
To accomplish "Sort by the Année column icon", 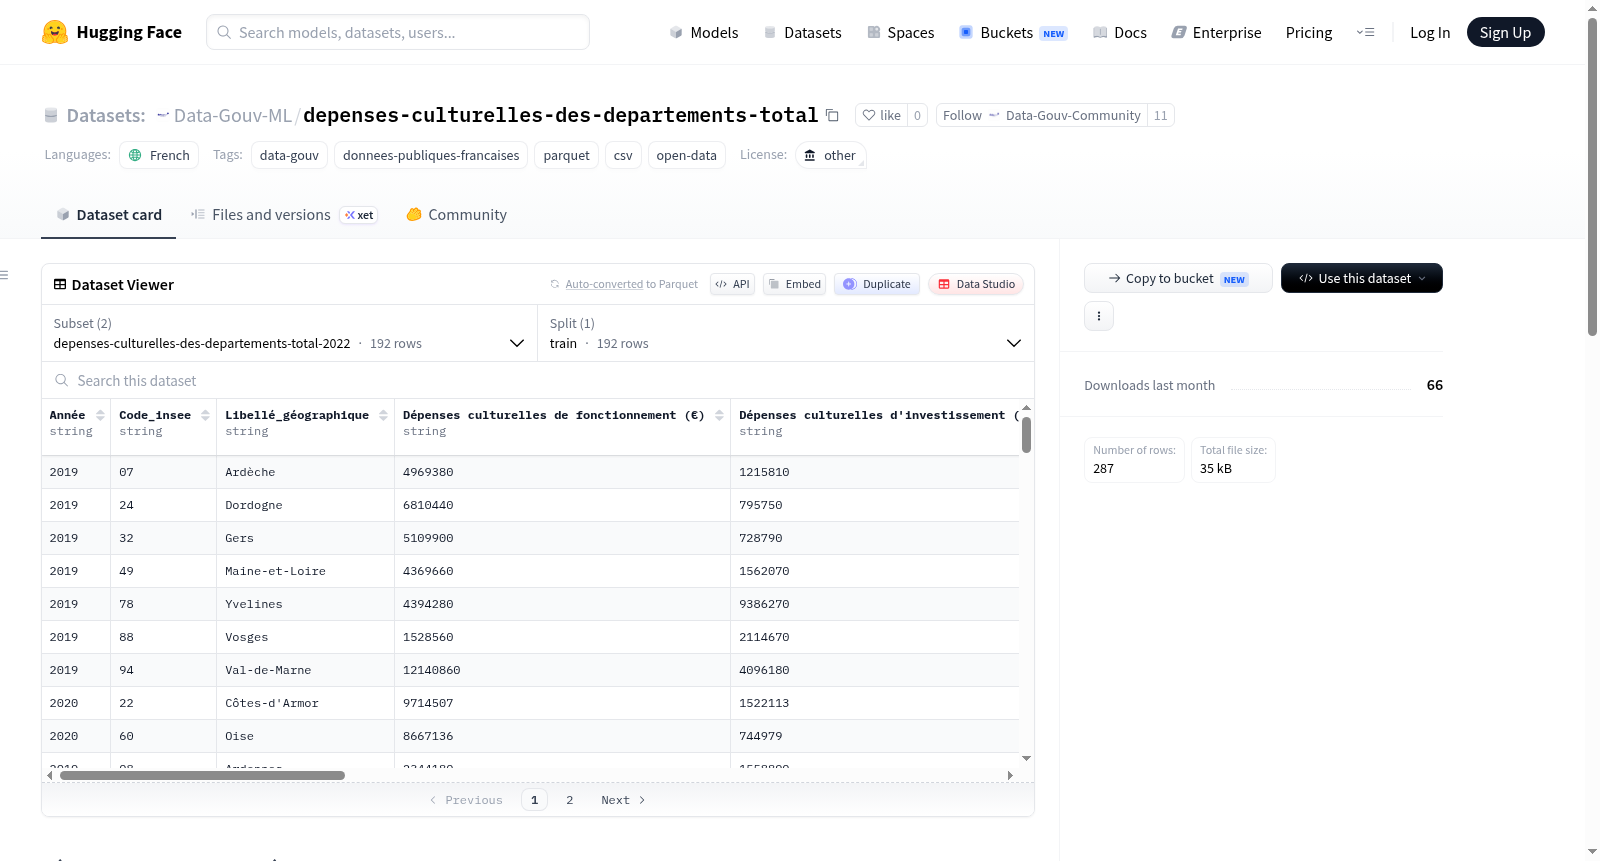I will click(100, 415).
